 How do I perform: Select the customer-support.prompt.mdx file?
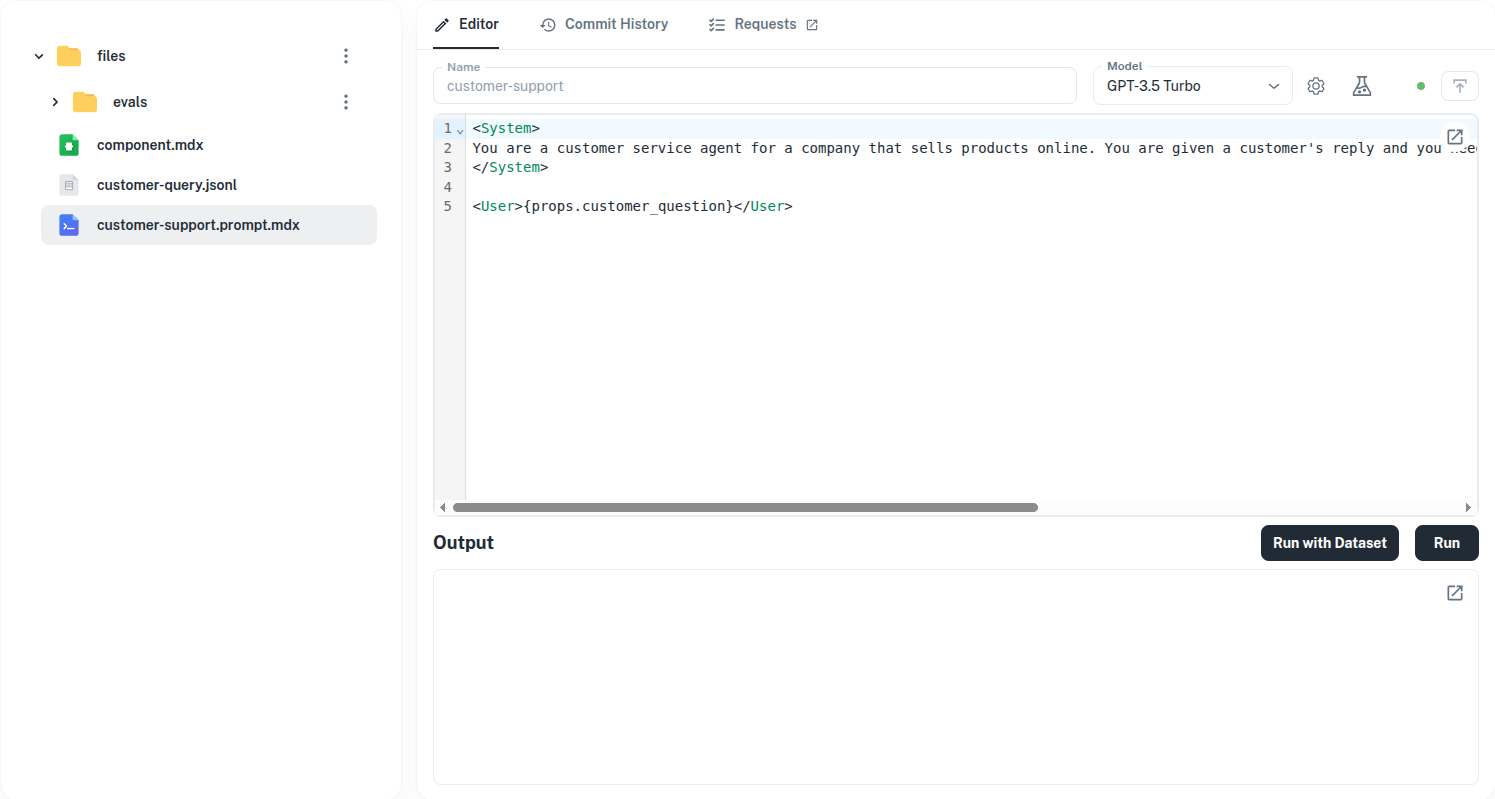[x=209, y=225]
